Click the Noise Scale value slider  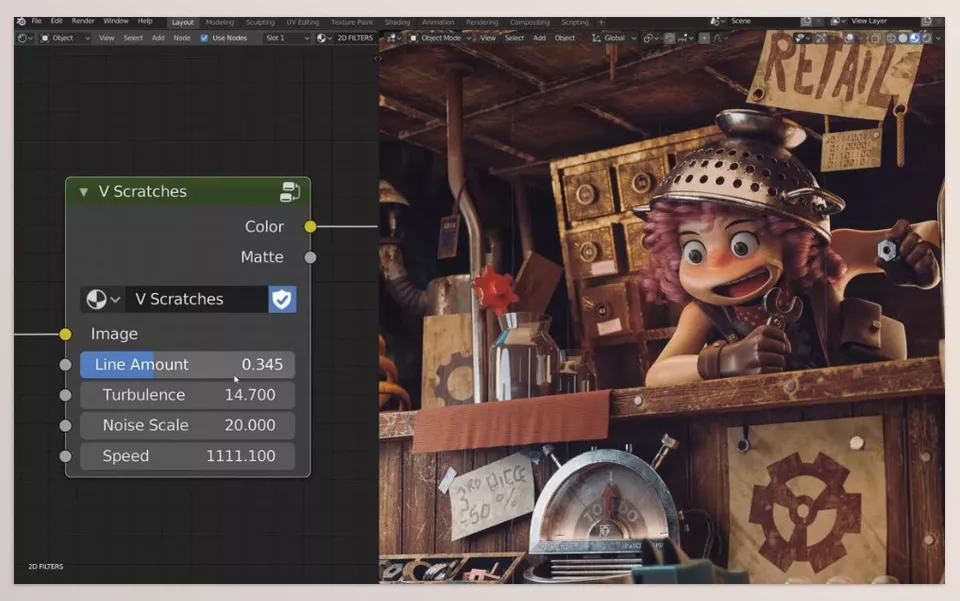tap(187, 425)
